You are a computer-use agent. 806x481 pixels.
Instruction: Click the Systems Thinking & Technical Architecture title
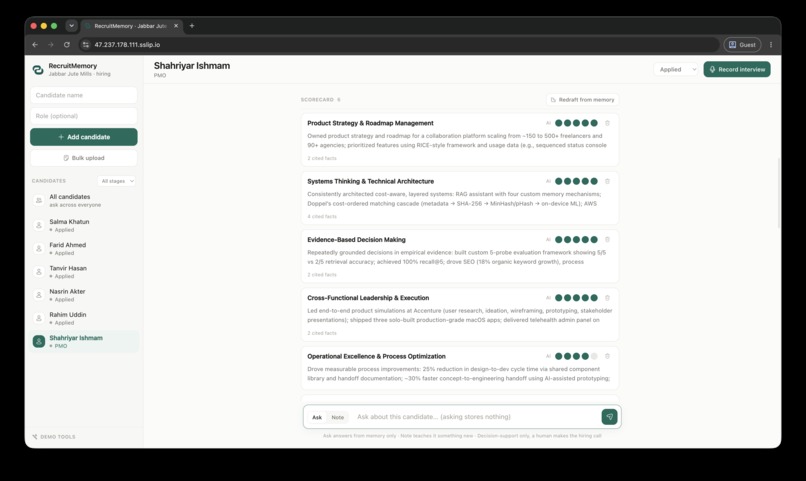pos(371,181)
